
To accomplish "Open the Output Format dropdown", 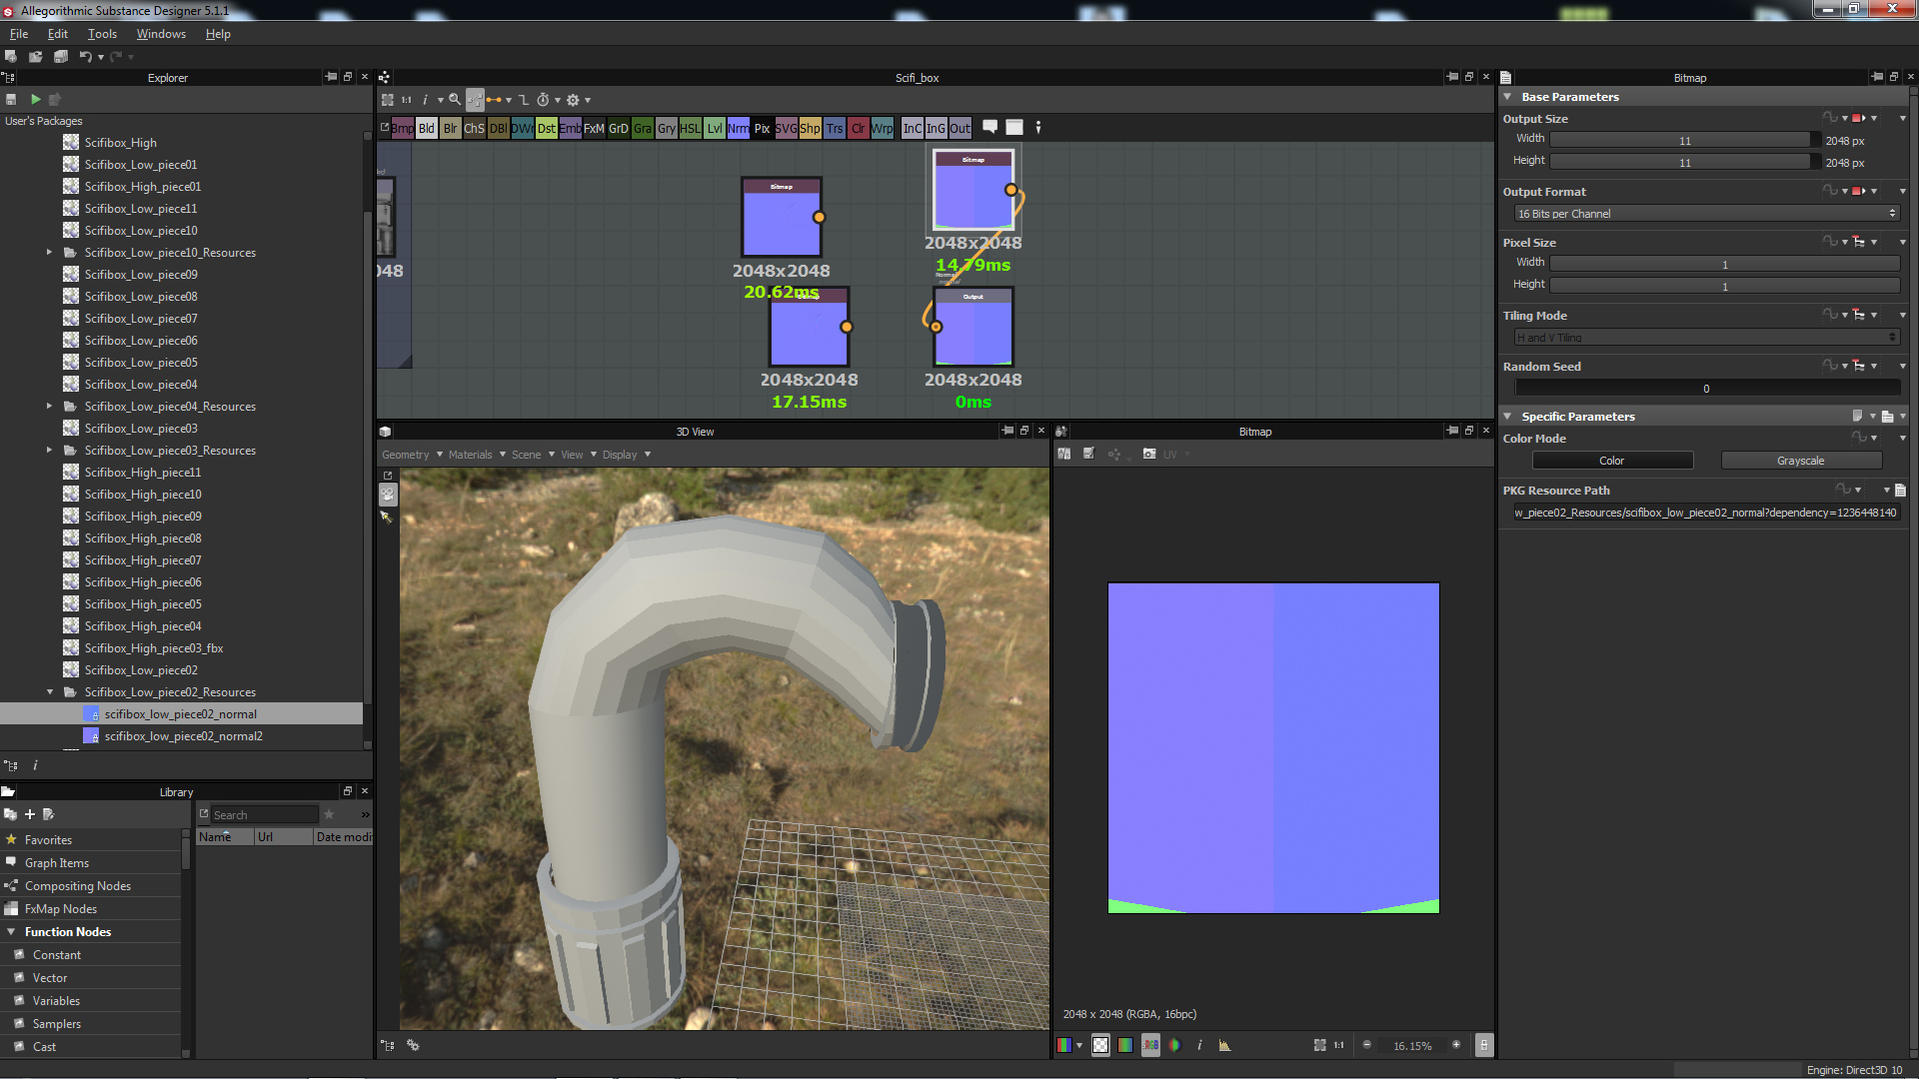I will click(x=1706, y=214).
